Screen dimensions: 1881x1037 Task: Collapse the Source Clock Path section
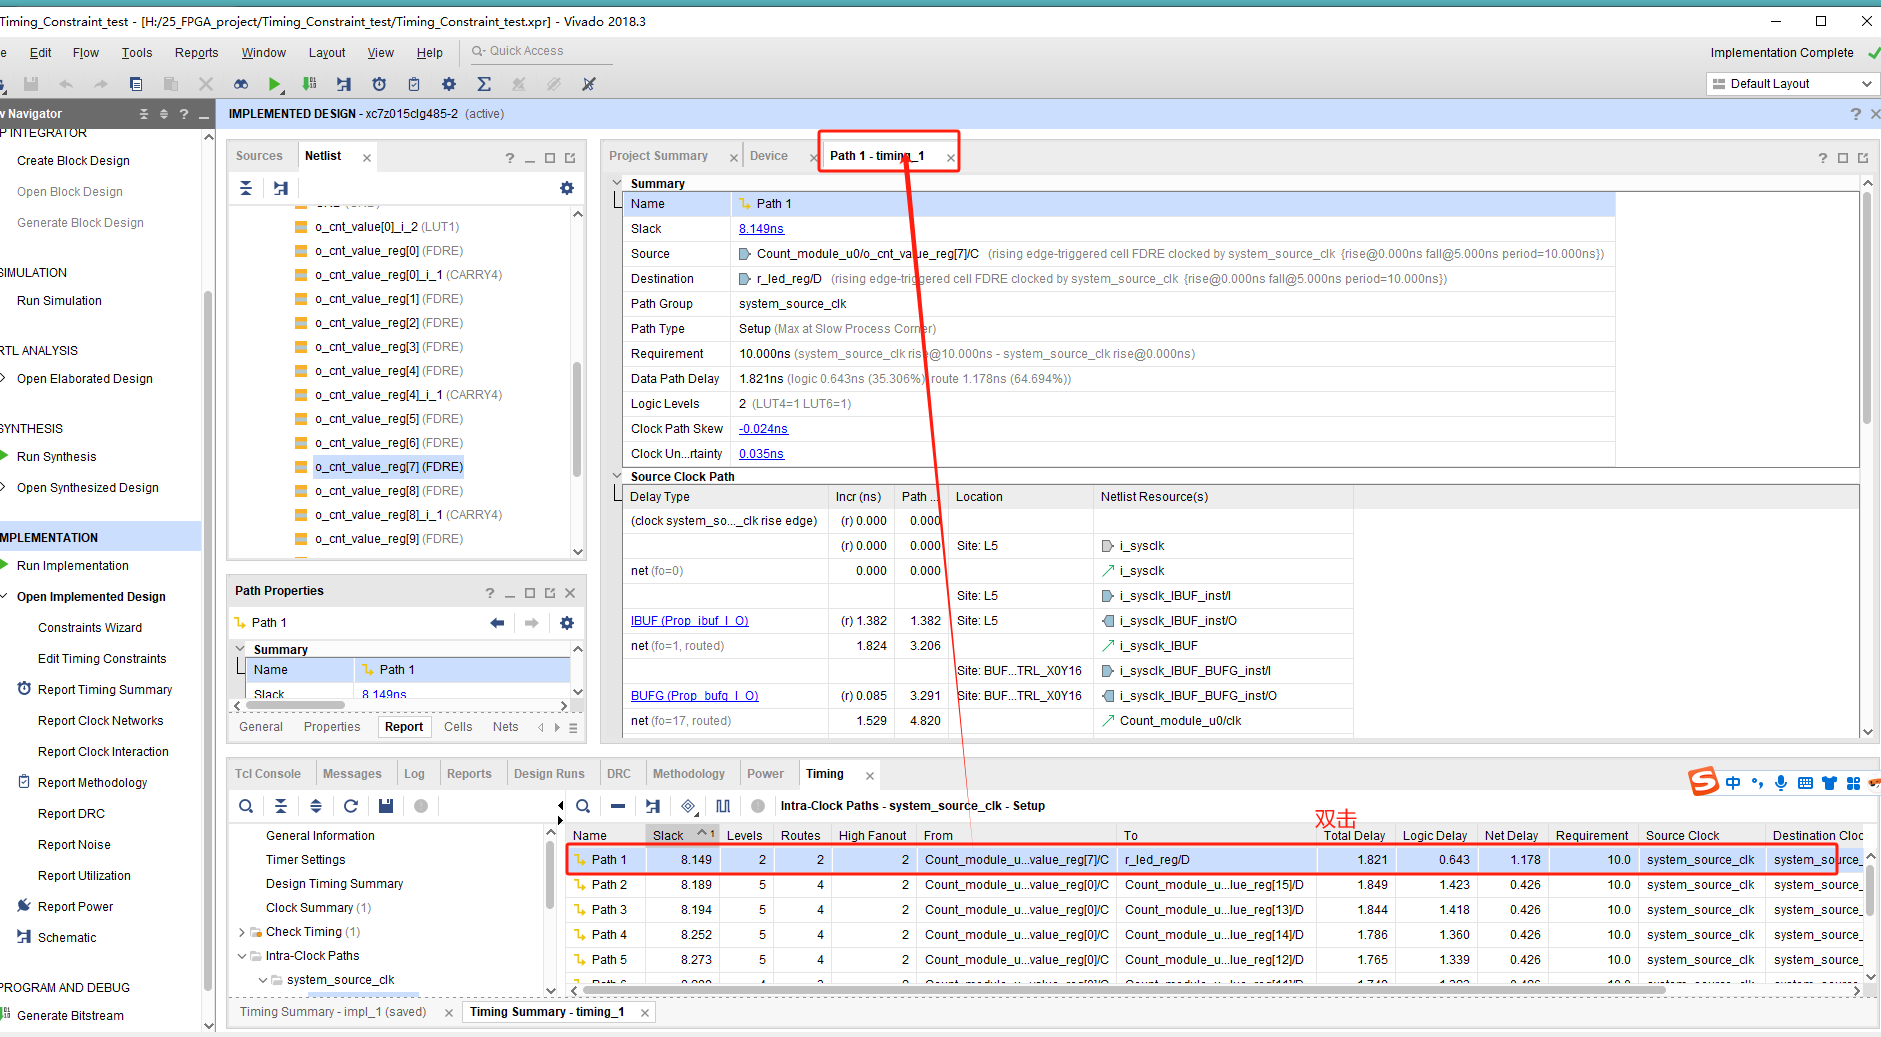pyautogui.click(x=617, y=476)
